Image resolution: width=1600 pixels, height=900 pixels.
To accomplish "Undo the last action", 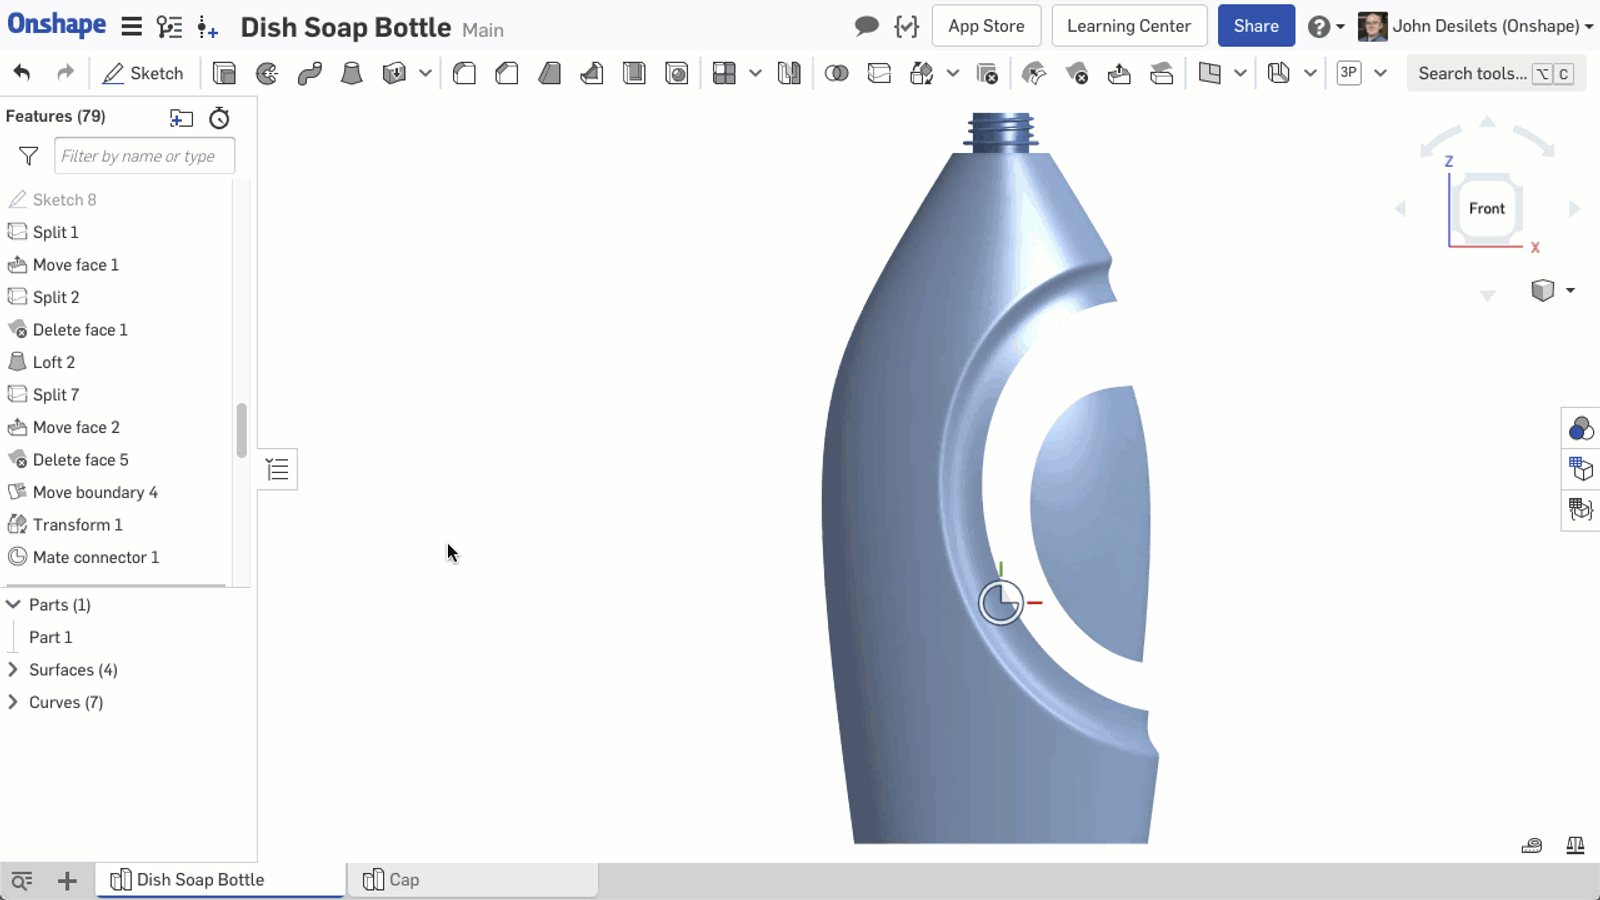I will pyautogui.click(x=22, y=73).
